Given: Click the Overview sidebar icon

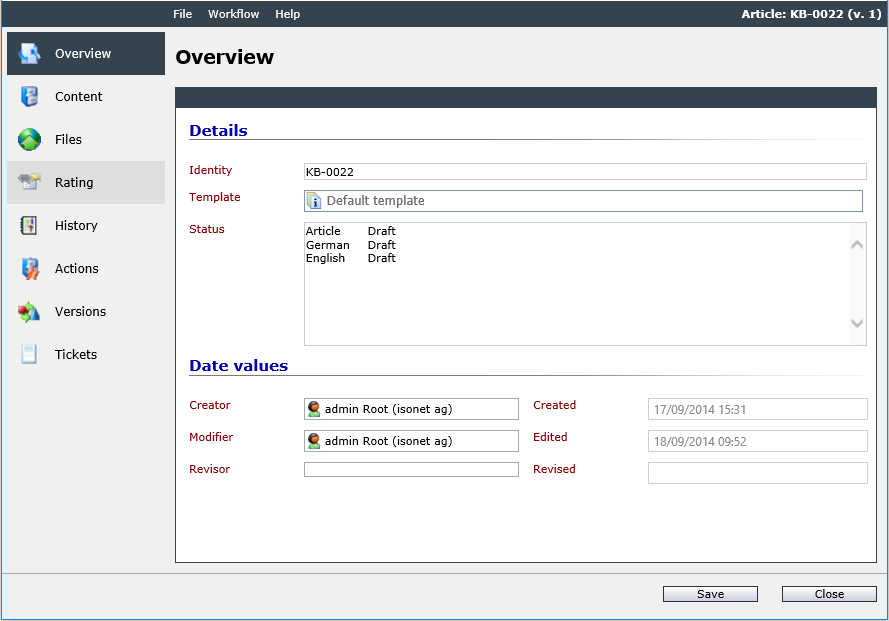Looking at the screenshot, I should pos(29,53).
